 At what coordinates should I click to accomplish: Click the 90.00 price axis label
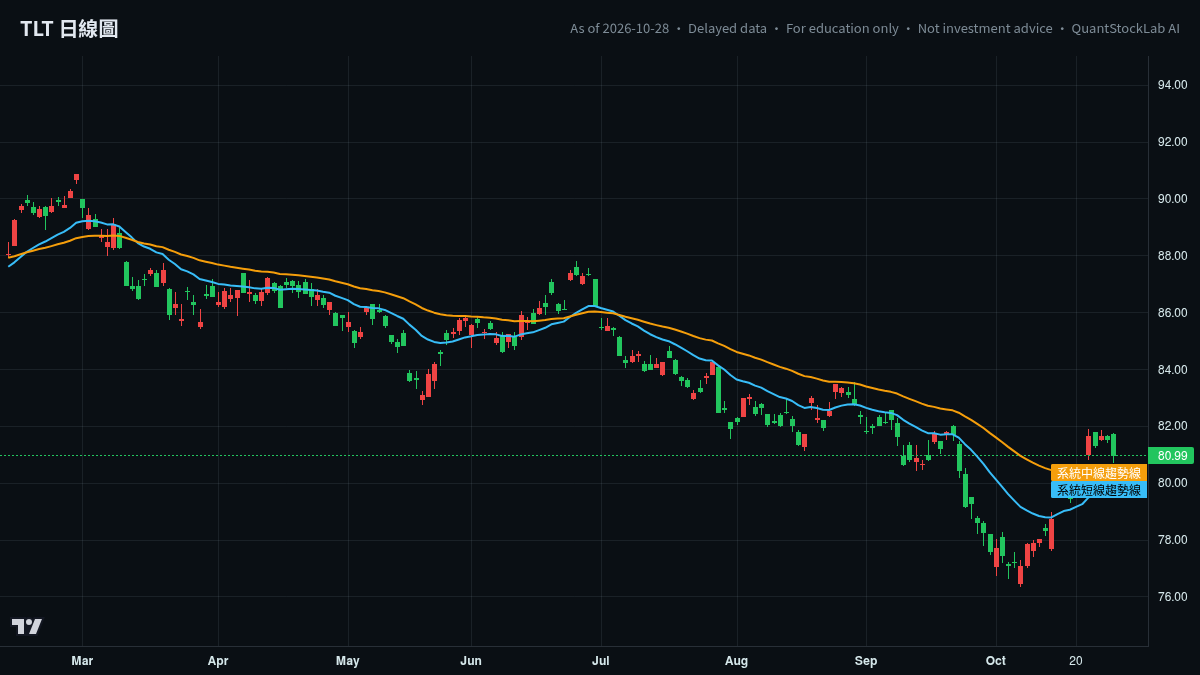1172,199
